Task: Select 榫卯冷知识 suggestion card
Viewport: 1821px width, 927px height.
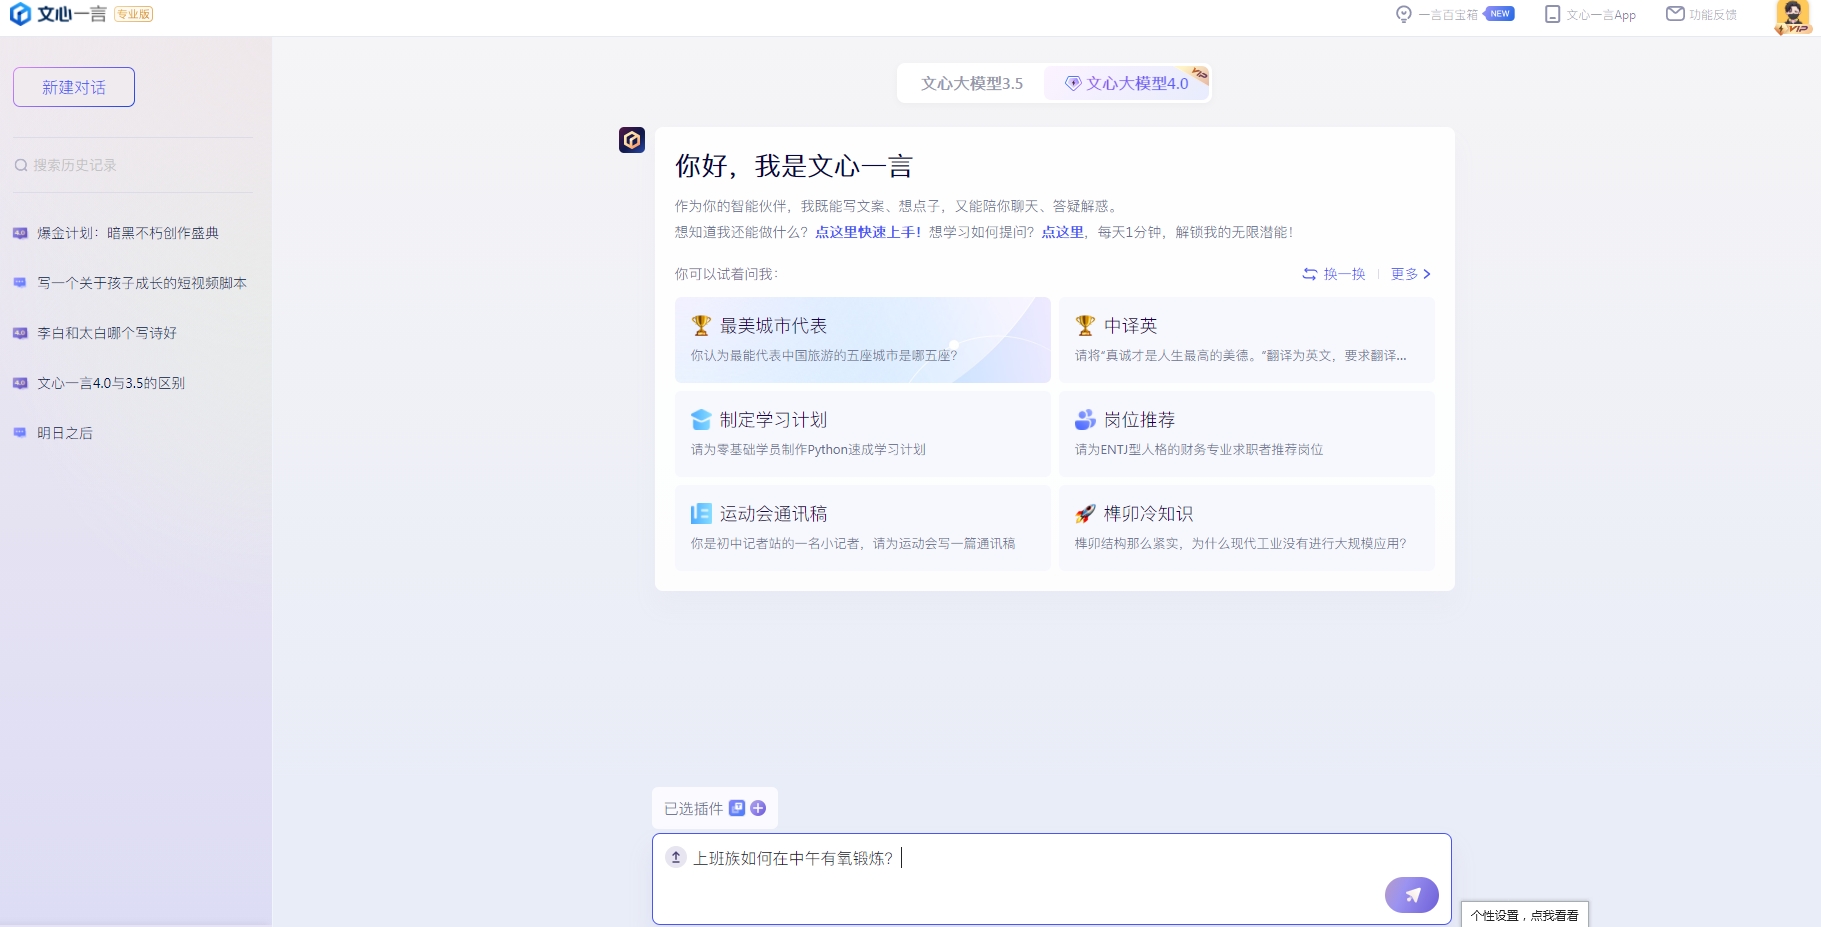Action: click(x=1247, y=528)
